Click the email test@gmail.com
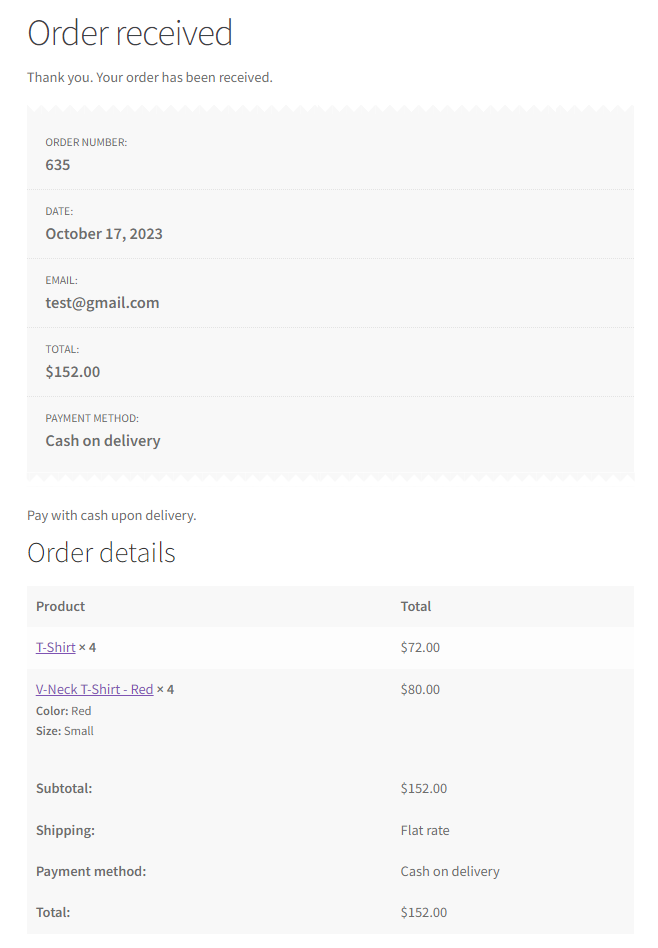Image resolution: width=658 pixels, height=948 pixels. pyautogui.click(x=102, y=303)
